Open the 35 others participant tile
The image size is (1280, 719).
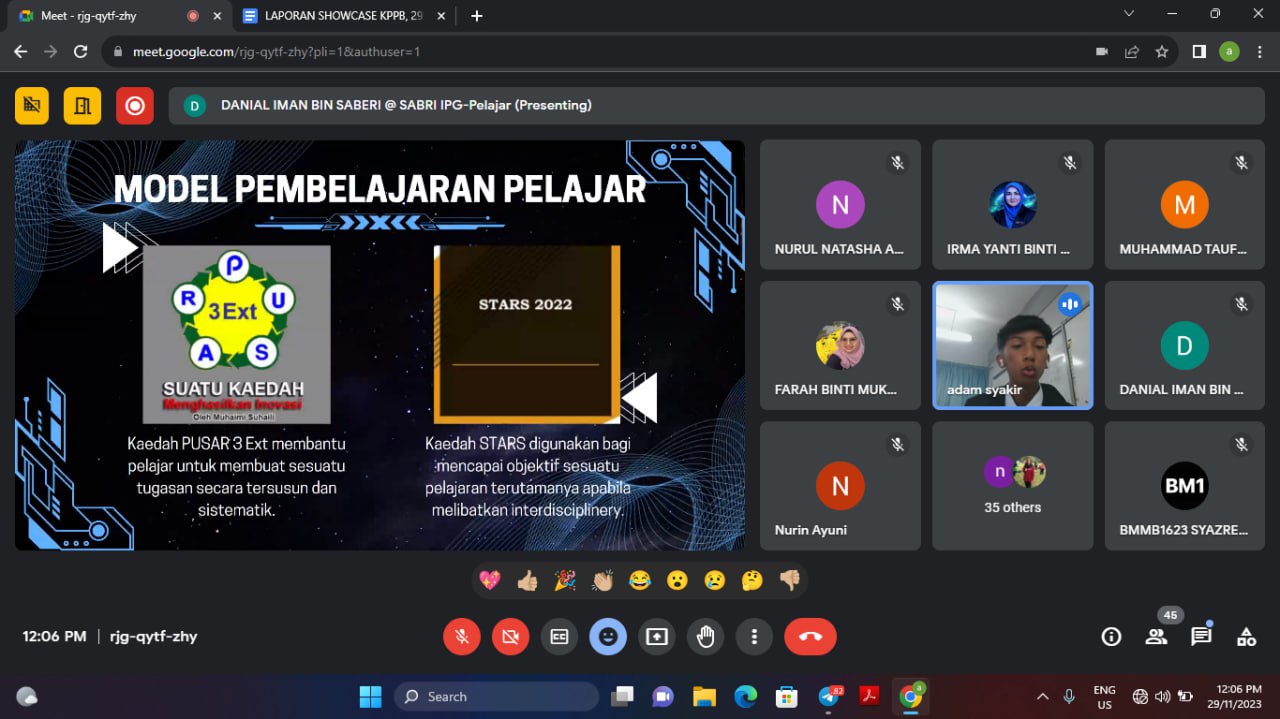pyautogui.click(x=1012, y=485)
